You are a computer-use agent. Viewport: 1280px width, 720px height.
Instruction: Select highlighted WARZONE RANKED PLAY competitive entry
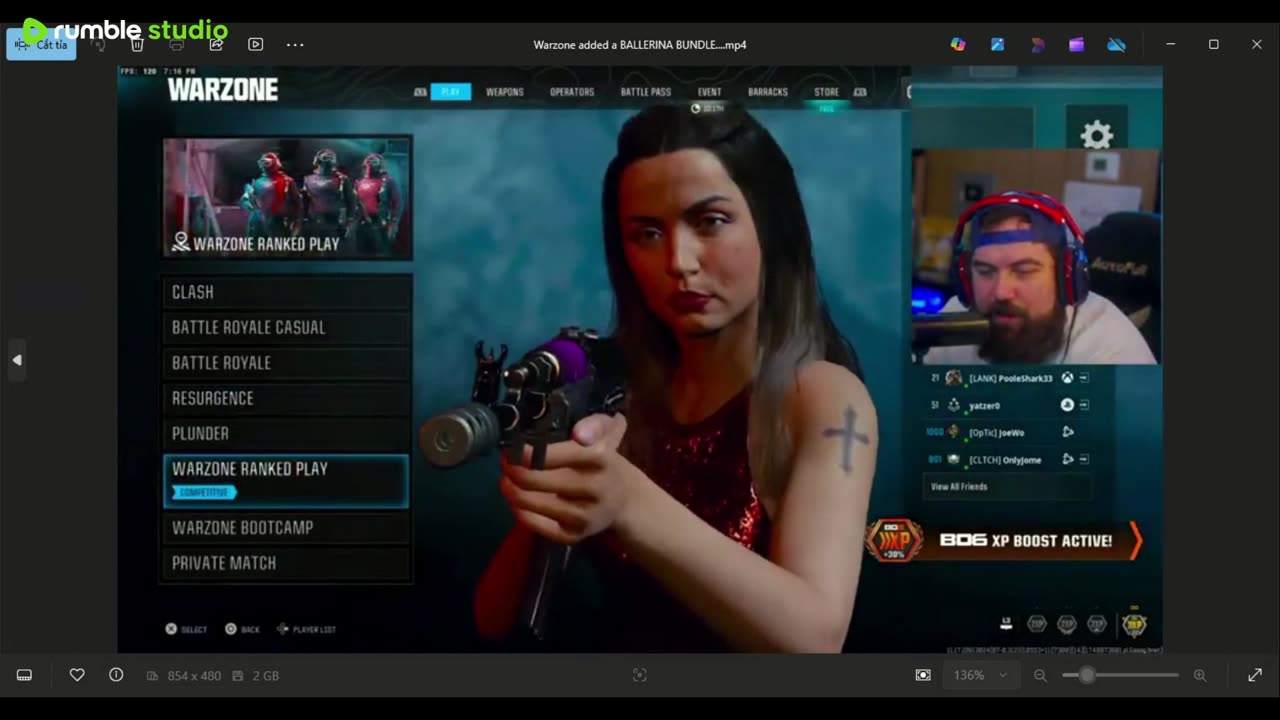pos(286,480)
